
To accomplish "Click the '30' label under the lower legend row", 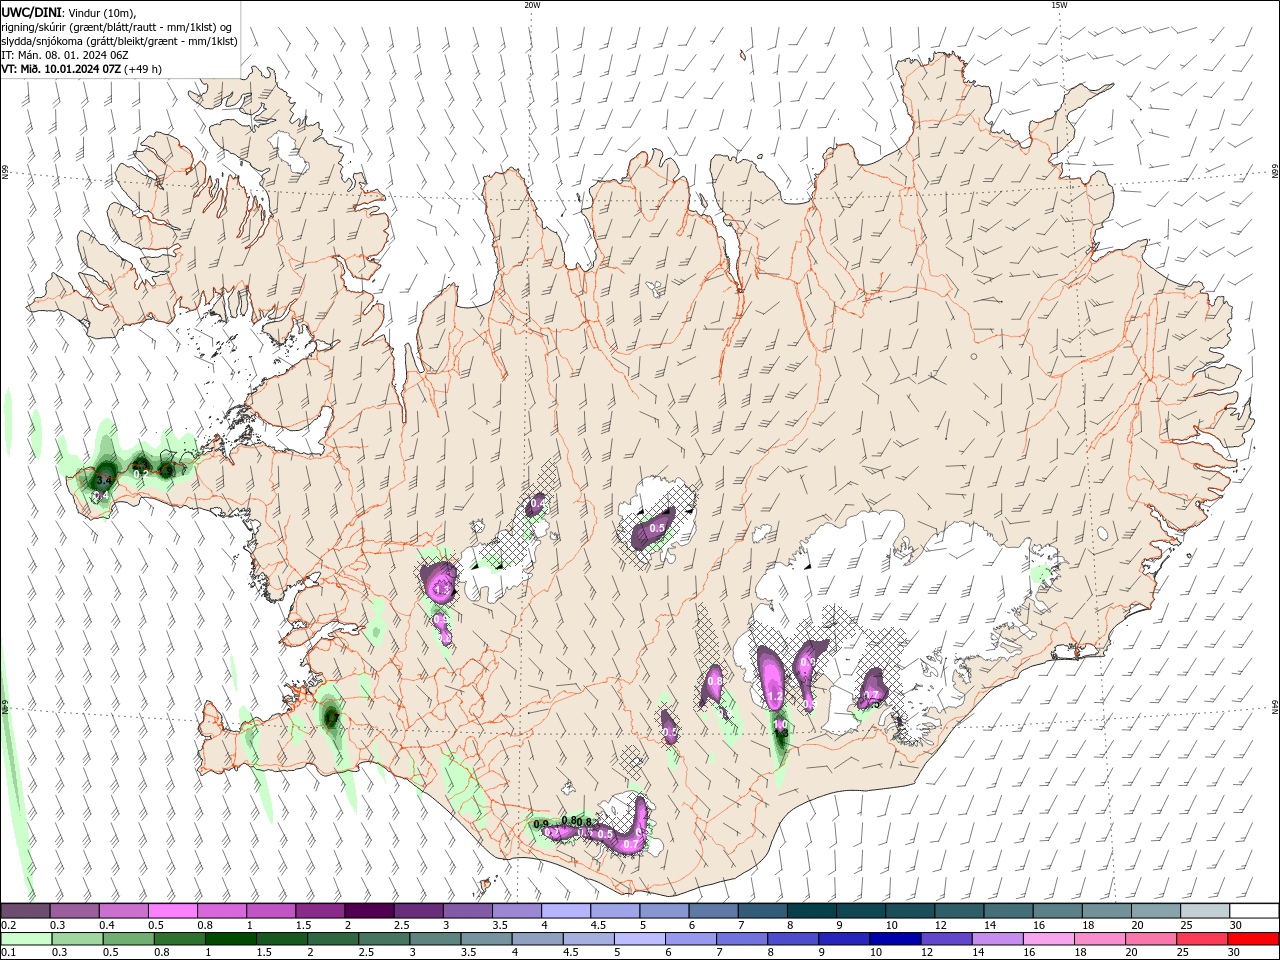I will [1235, 953].
